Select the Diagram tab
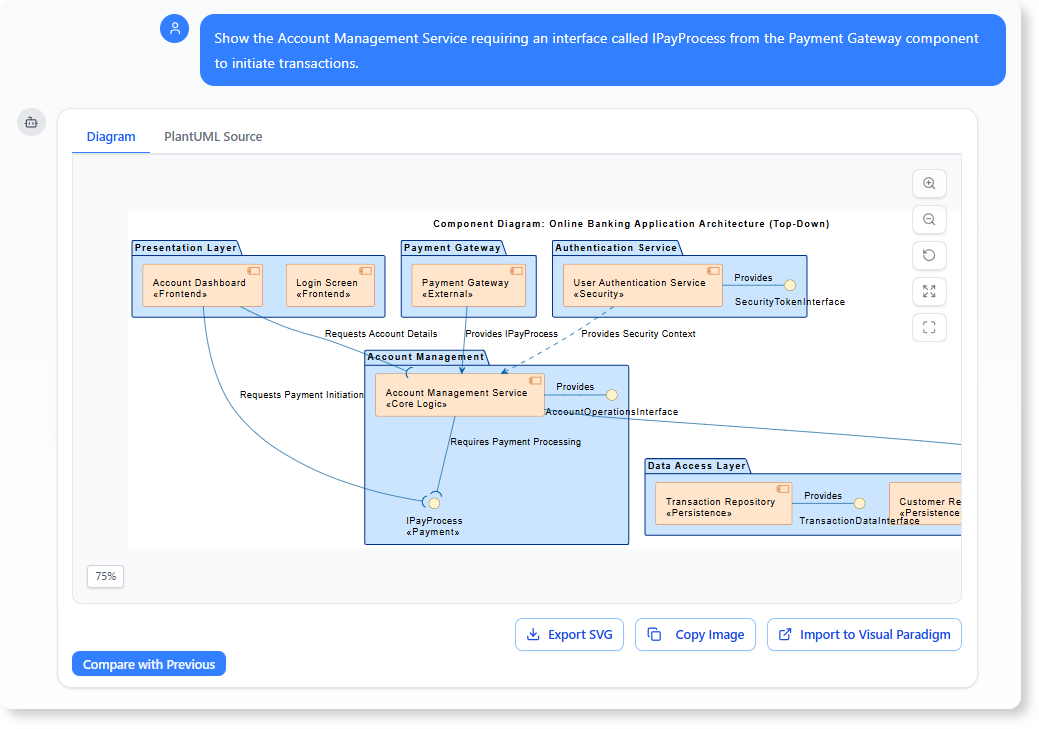The height and width of the screenshot is (729, 1039). [111, 136]
